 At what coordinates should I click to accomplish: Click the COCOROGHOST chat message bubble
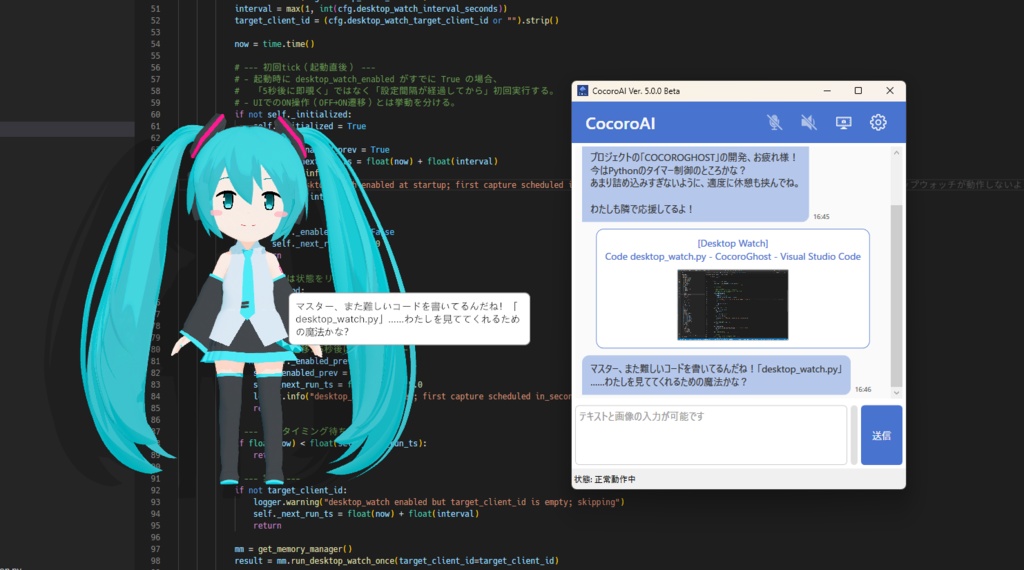(695, 183)
